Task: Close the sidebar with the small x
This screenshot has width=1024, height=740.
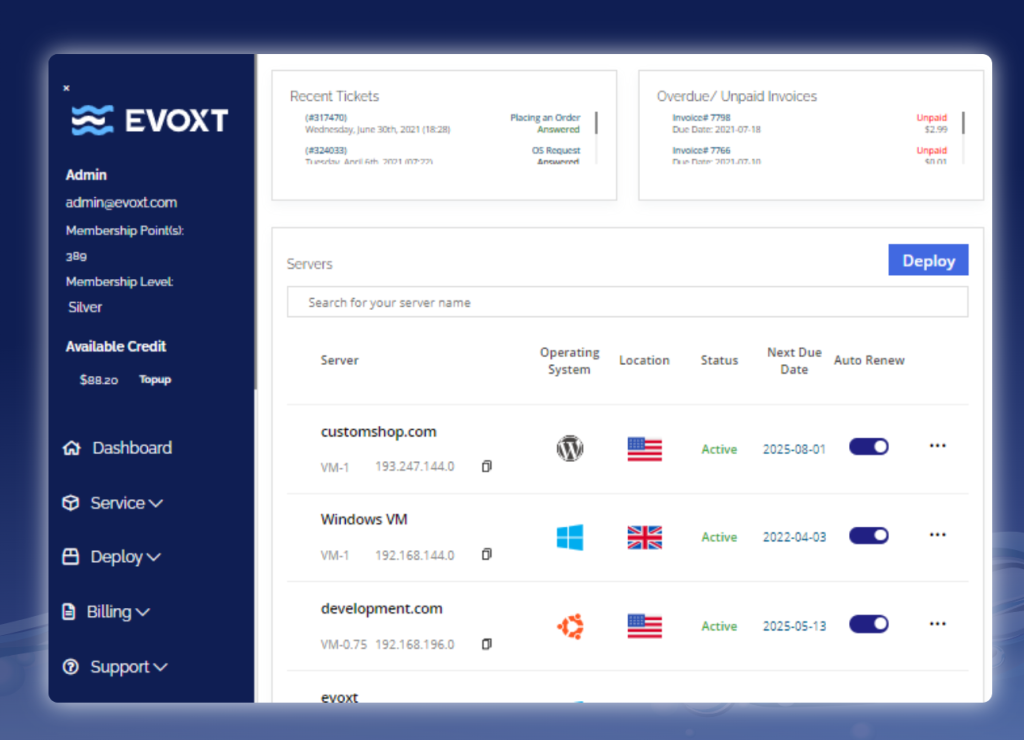Action: [66, 88]
